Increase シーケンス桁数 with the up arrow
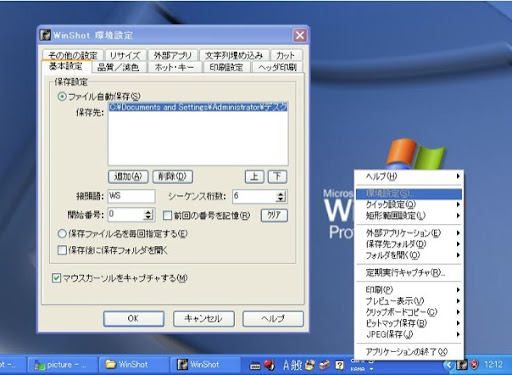 pos(281,193)
